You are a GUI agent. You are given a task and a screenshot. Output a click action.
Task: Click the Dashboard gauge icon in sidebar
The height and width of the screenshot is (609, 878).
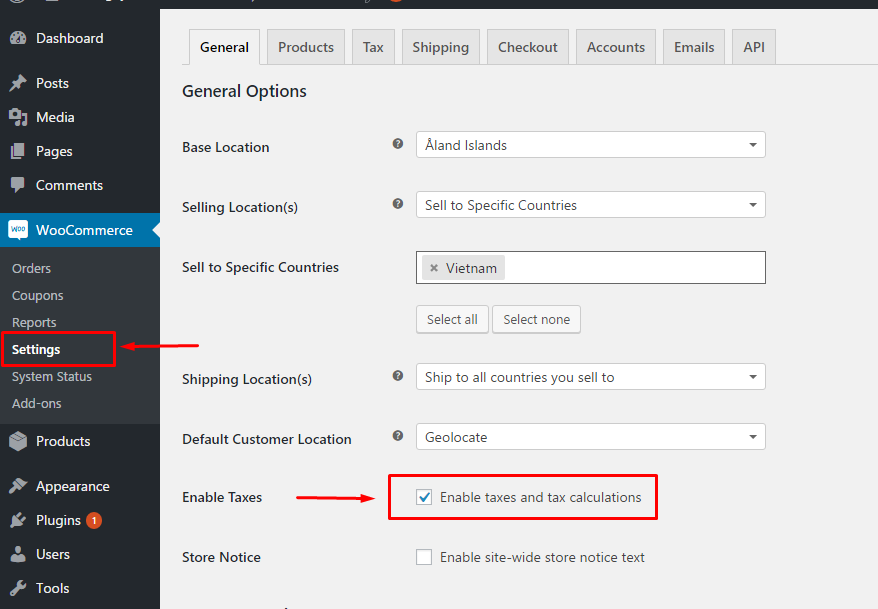tap(18, 38)
